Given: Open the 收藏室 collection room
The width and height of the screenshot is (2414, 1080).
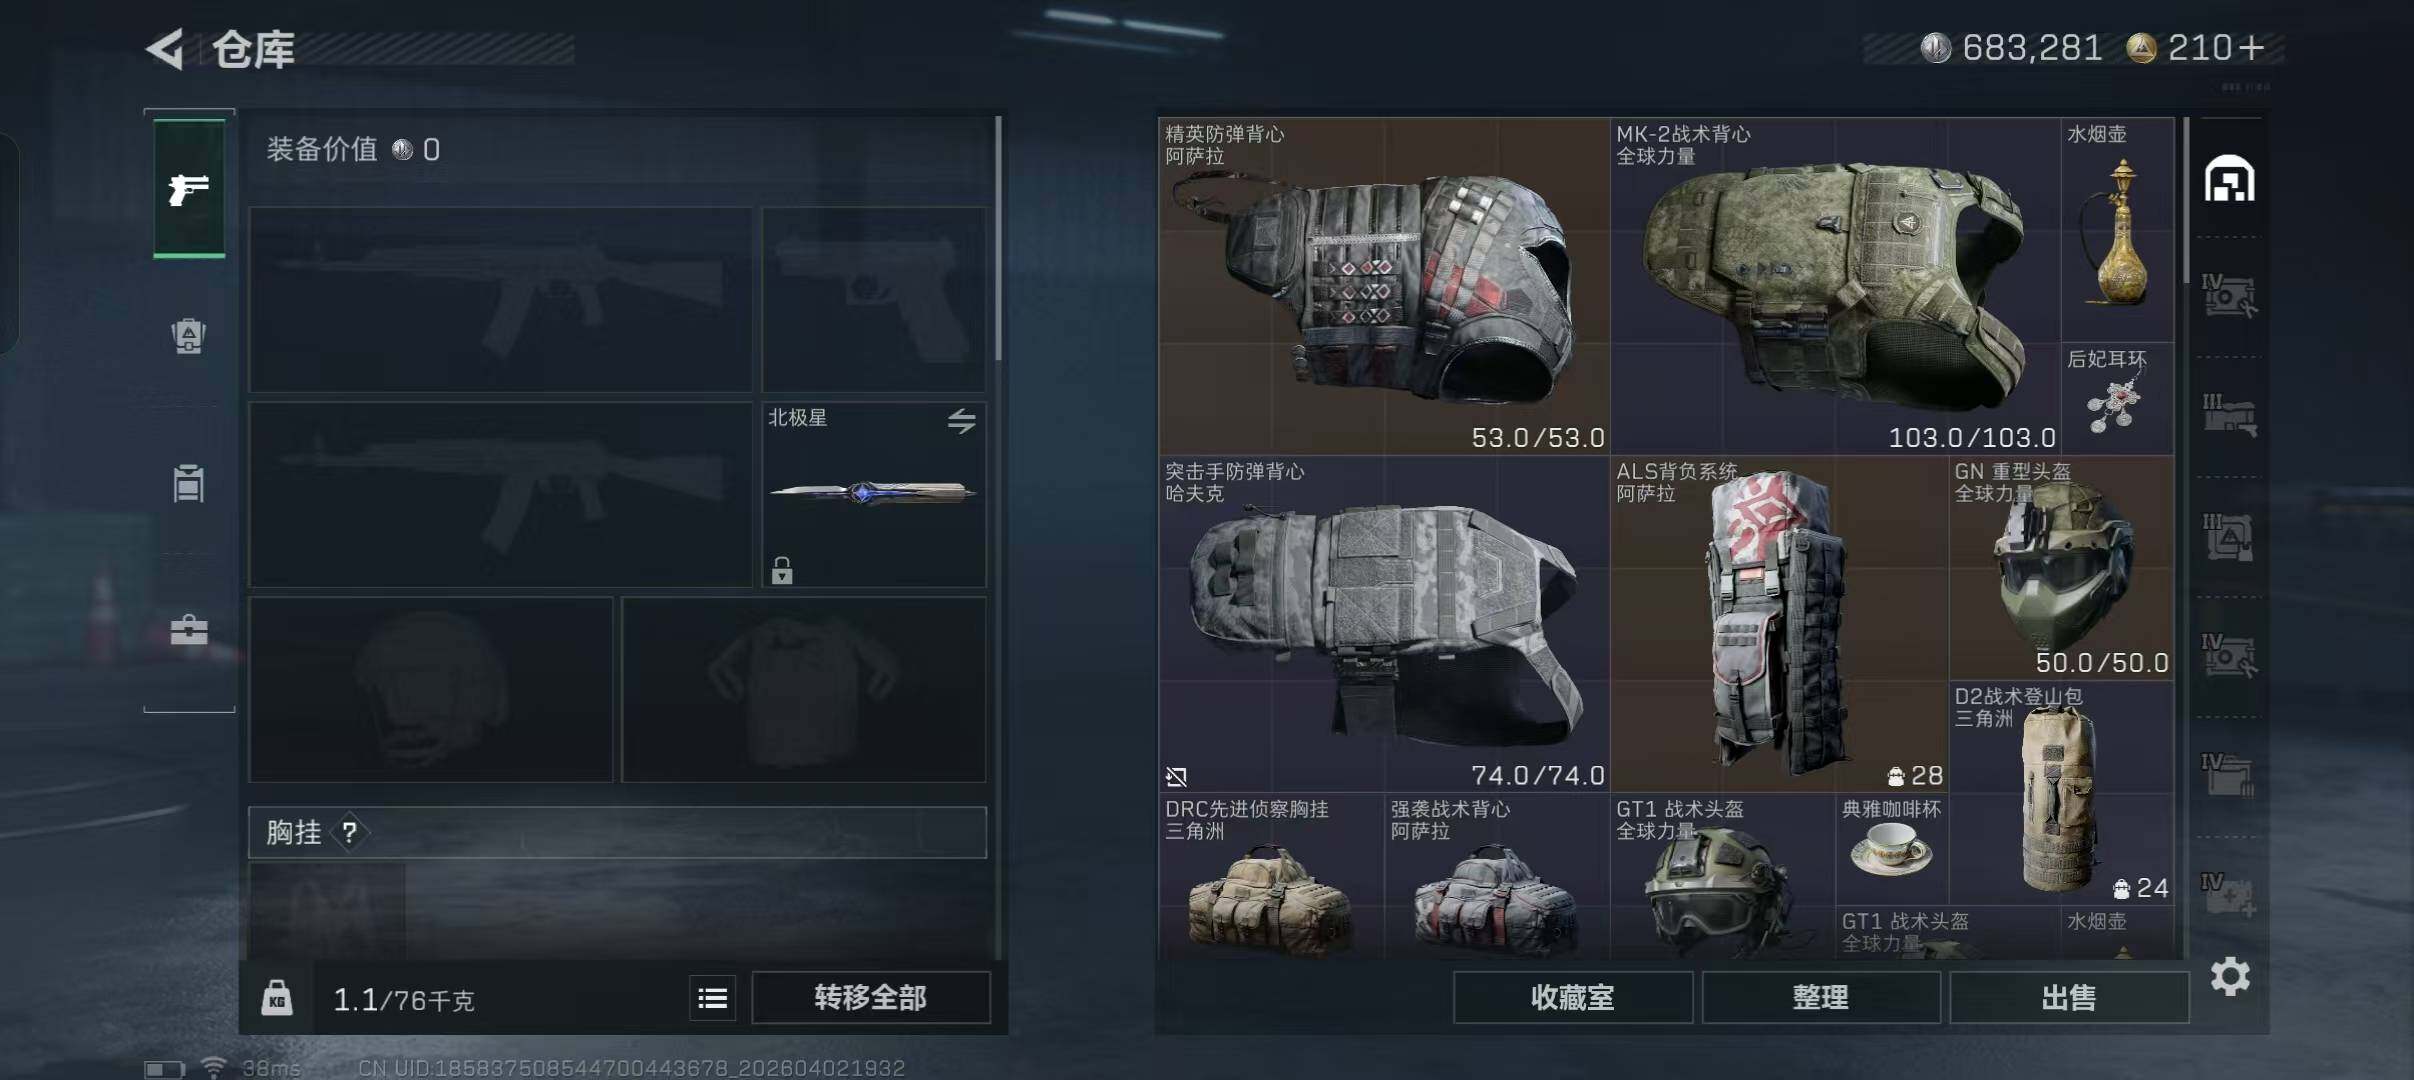Looking at the screenshot, I should point(1572,997).
